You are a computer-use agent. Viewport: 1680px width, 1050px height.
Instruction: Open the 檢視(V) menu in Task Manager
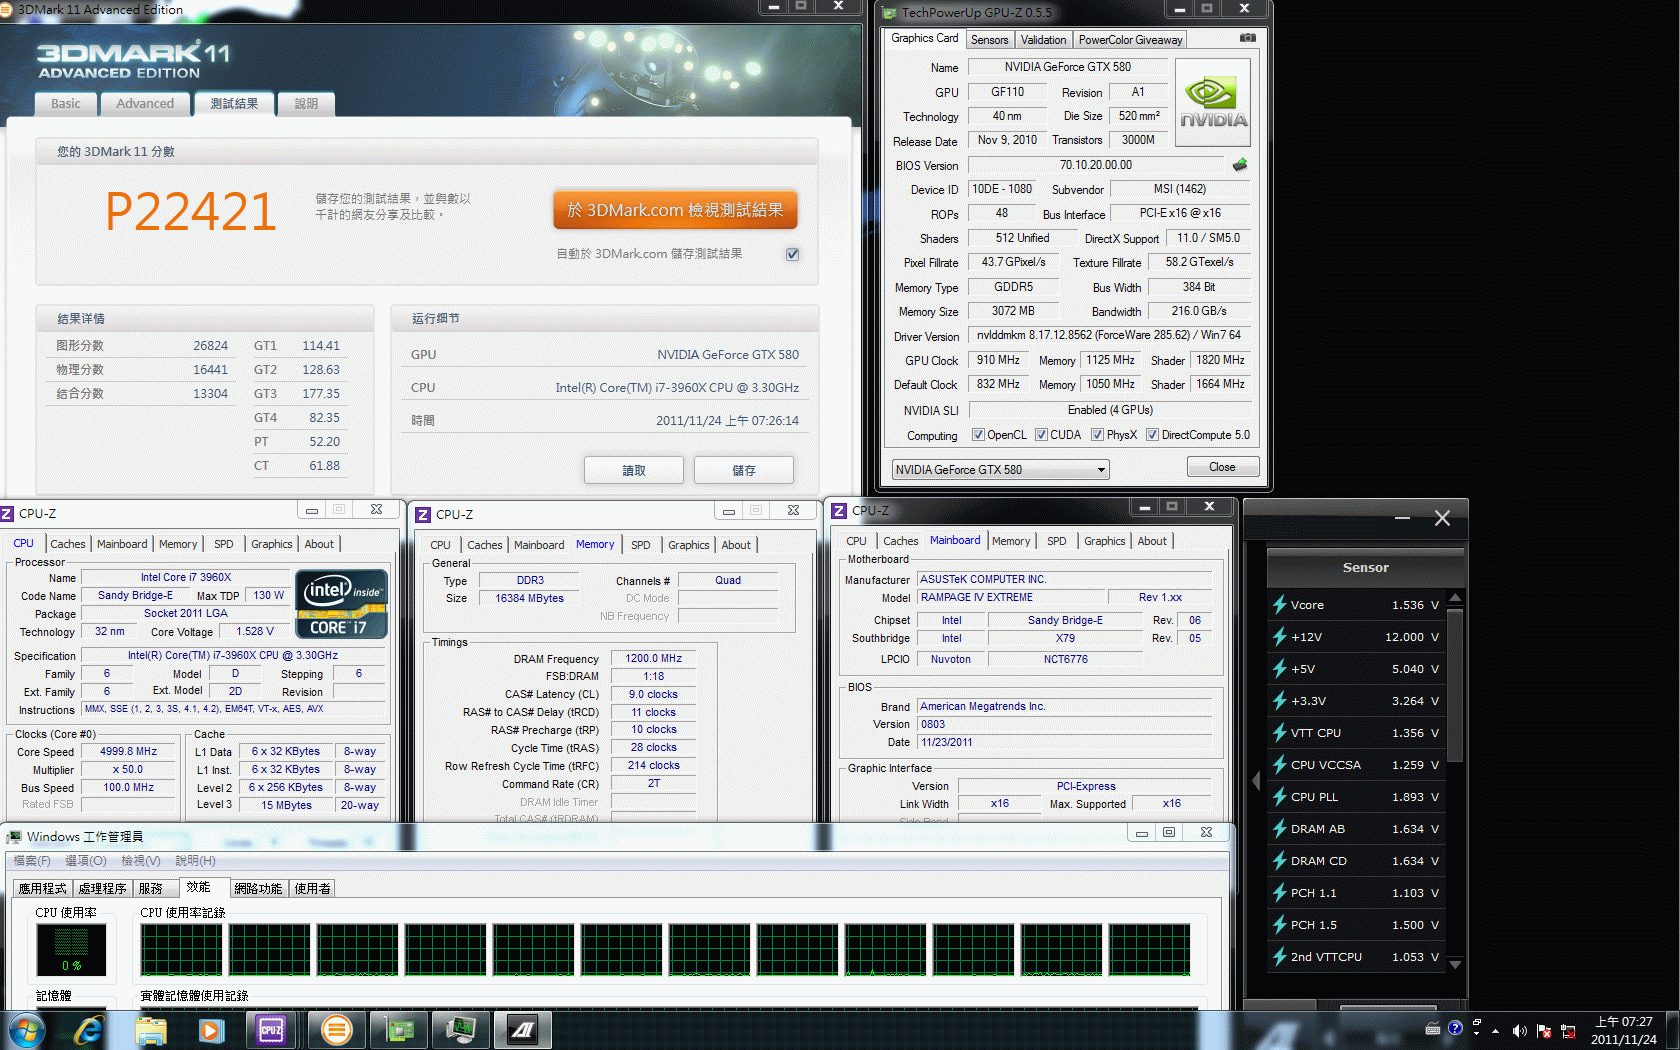pyautogui.click(x=140, y=861)
